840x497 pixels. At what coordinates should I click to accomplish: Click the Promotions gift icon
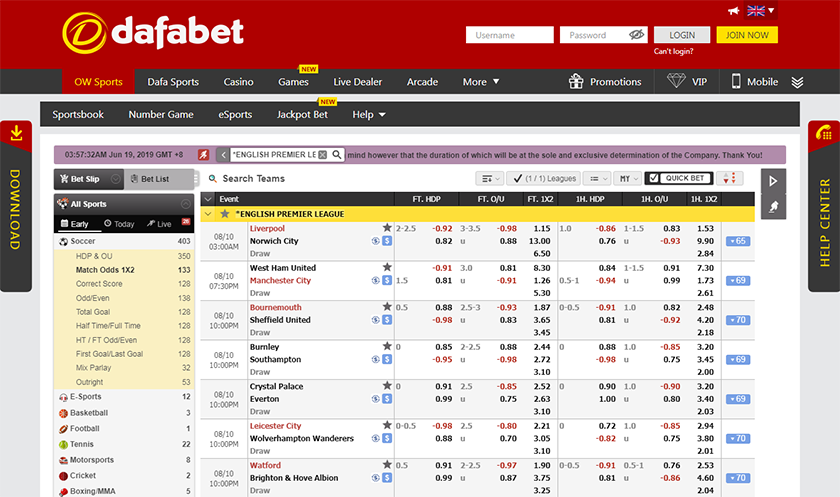pyautogui.click(x=576, y=82)
